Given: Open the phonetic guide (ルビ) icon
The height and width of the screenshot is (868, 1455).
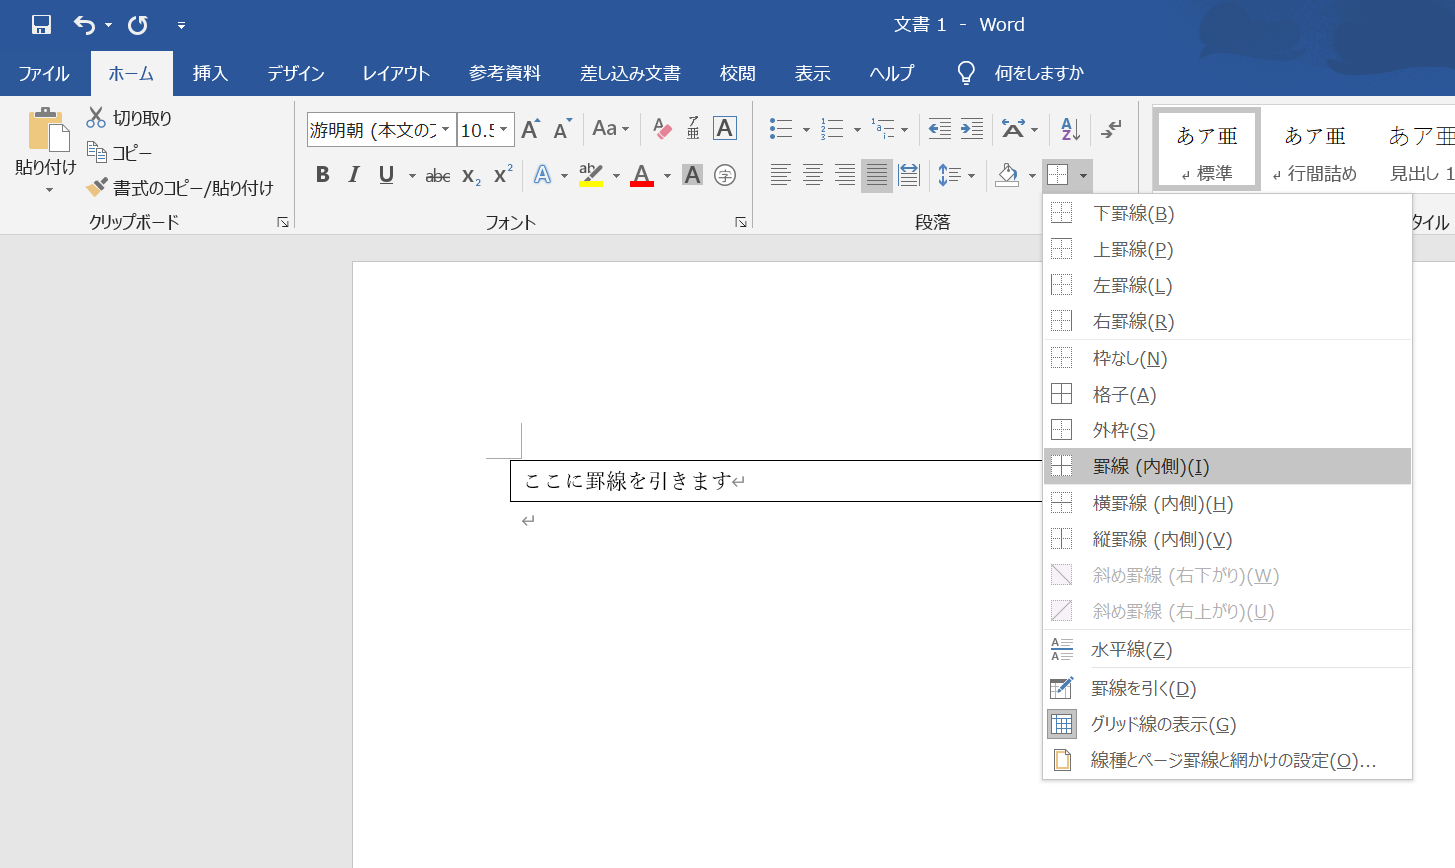Looking at the screenshot, I should pos(693,129).
